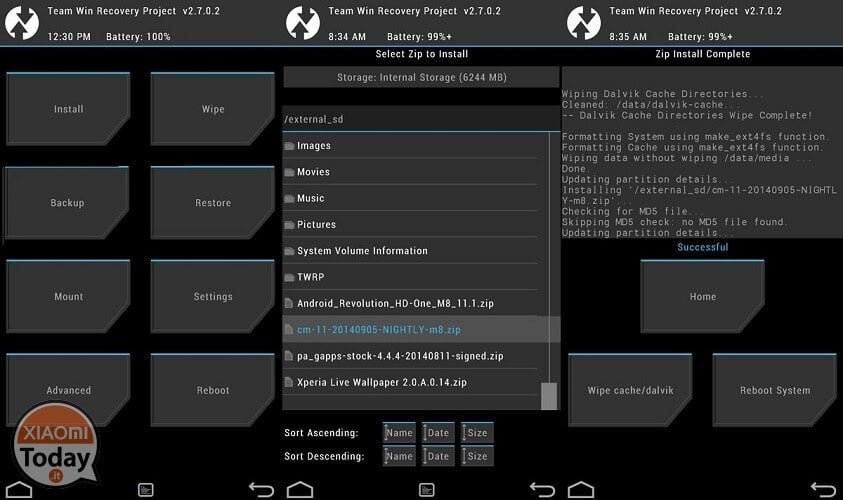Click file icon beside pa_gapps zip
843x500 pixels.
point(289,356)
